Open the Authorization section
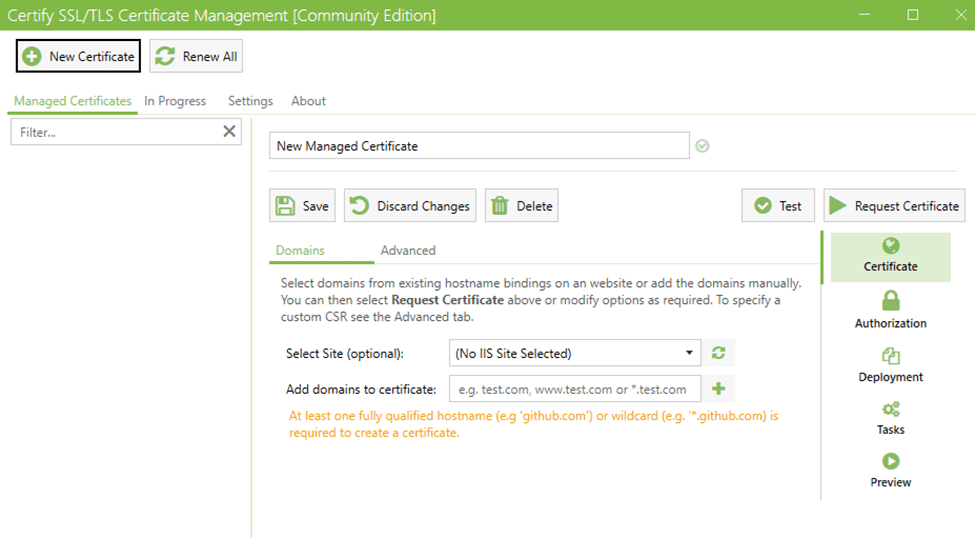Viewport: 975px width, 538px height. [x=890, y=309]
